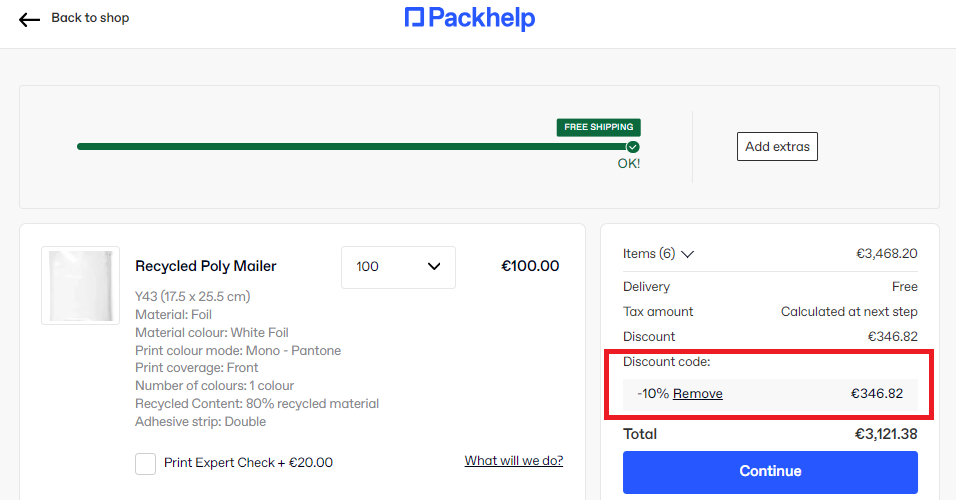This screenshot has width=956, height=500.
Task: Click the Delivery 'Free' value
Action: [905, 287]
